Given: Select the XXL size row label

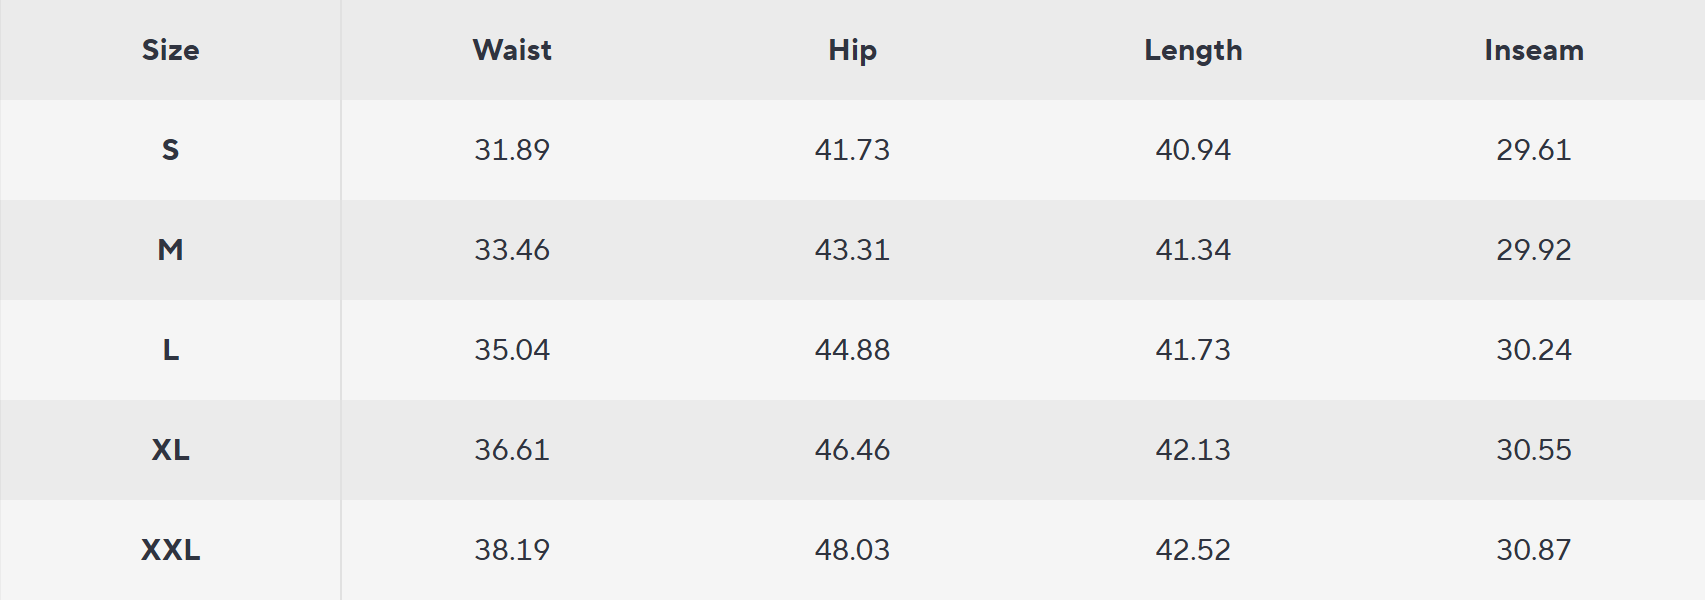Looking at the screenshot, I should tap(170, 550).
